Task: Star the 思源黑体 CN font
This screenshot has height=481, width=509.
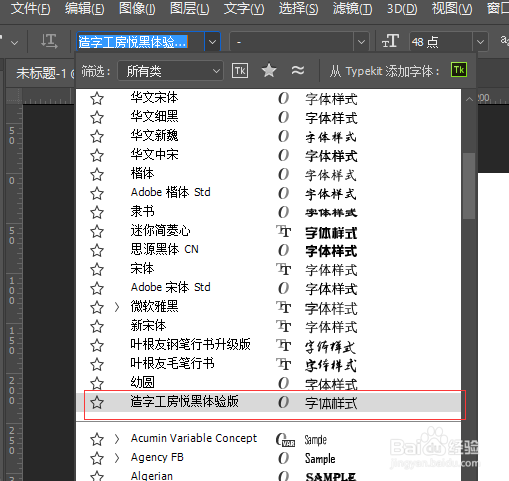Action: 97,250
